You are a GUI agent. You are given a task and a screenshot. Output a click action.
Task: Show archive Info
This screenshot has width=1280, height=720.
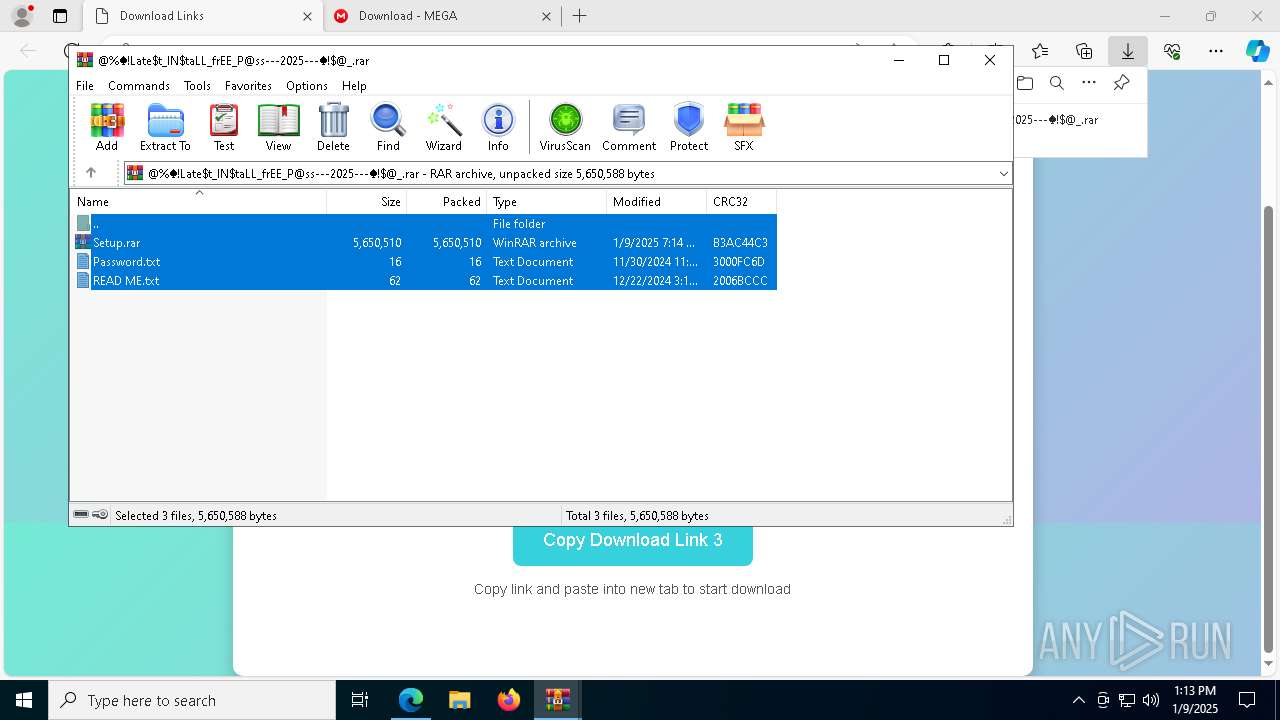[498, 127]
